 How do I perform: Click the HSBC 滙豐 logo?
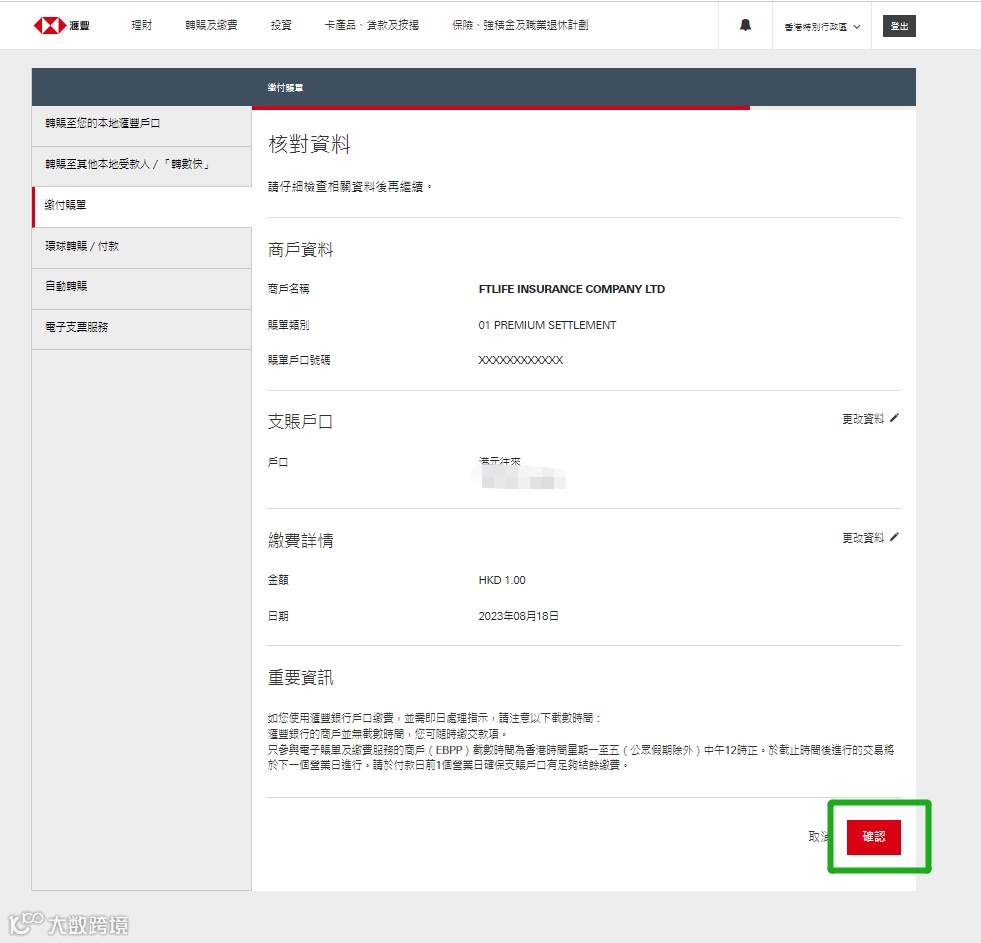(x=61, y=26)
